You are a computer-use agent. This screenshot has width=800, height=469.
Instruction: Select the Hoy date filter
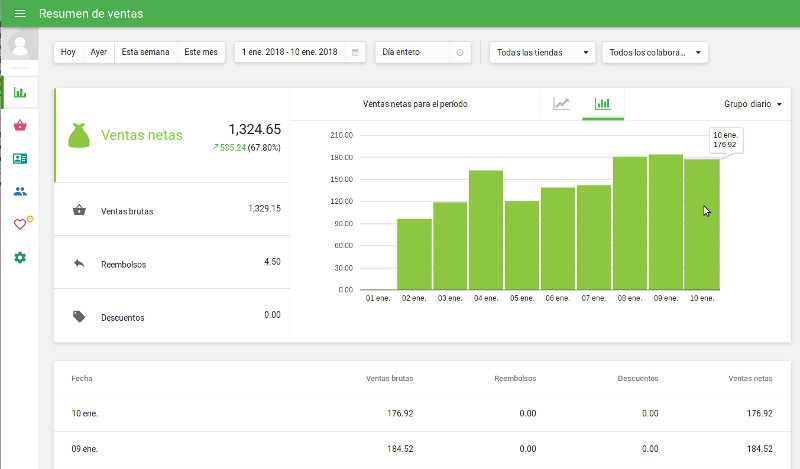[x=68, y=52]
